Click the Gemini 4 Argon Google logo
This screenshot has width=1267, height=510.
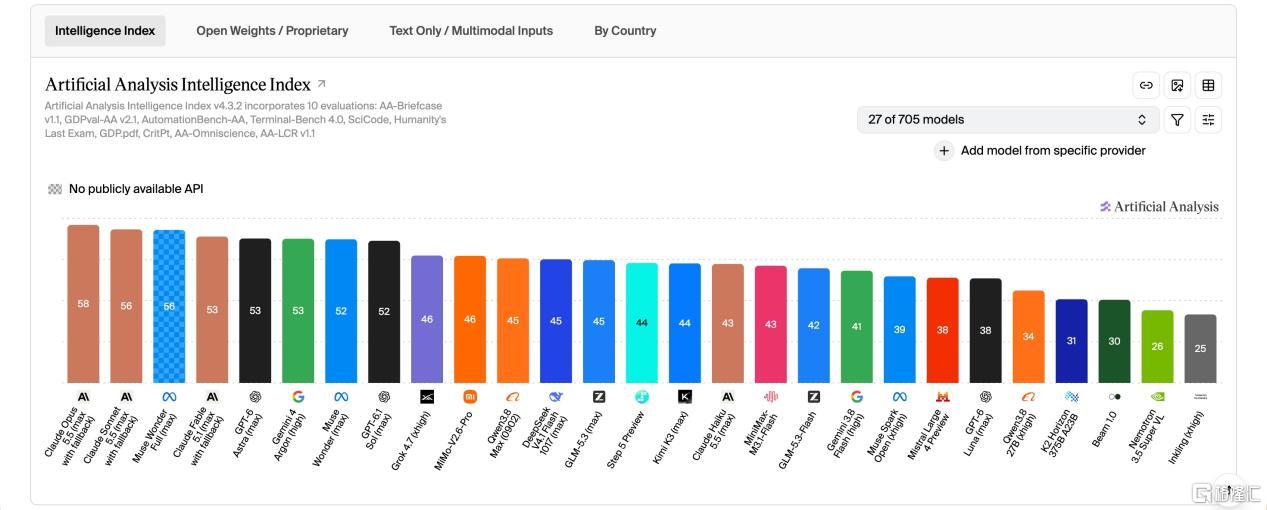click(298, 397)
